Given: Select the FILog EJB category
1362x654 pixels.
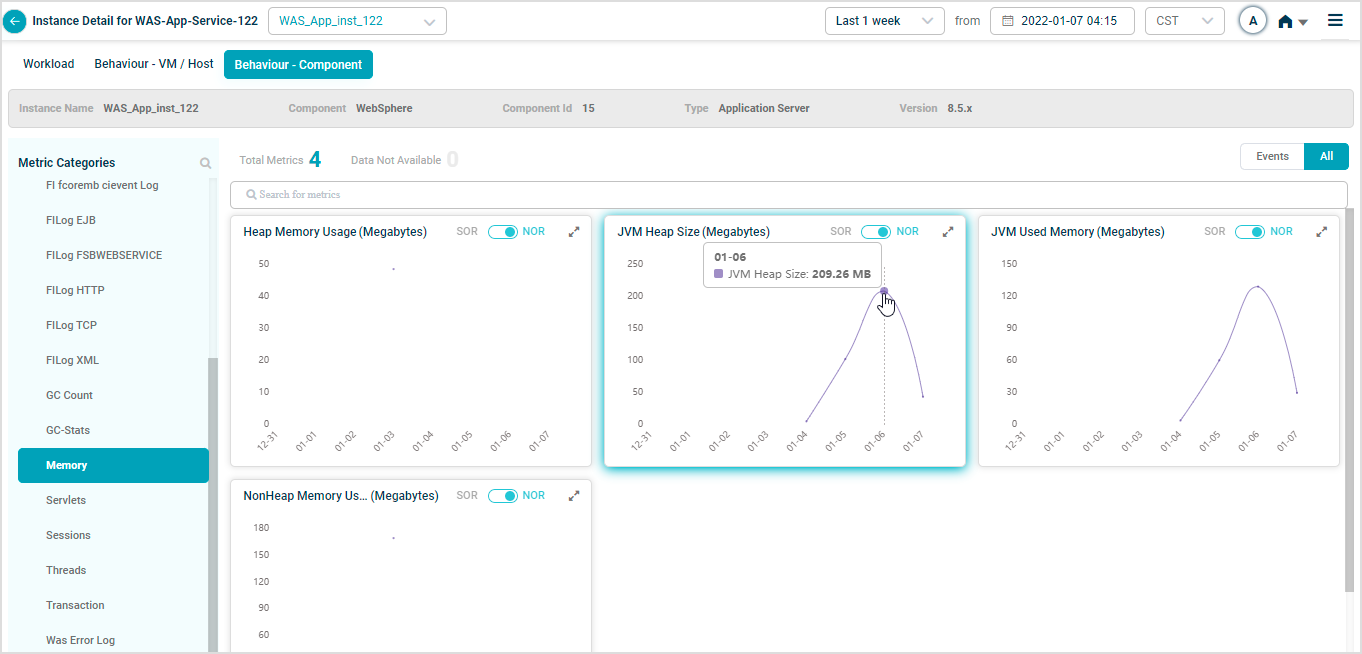Looking at the screenshot, I should pos(71,220).
